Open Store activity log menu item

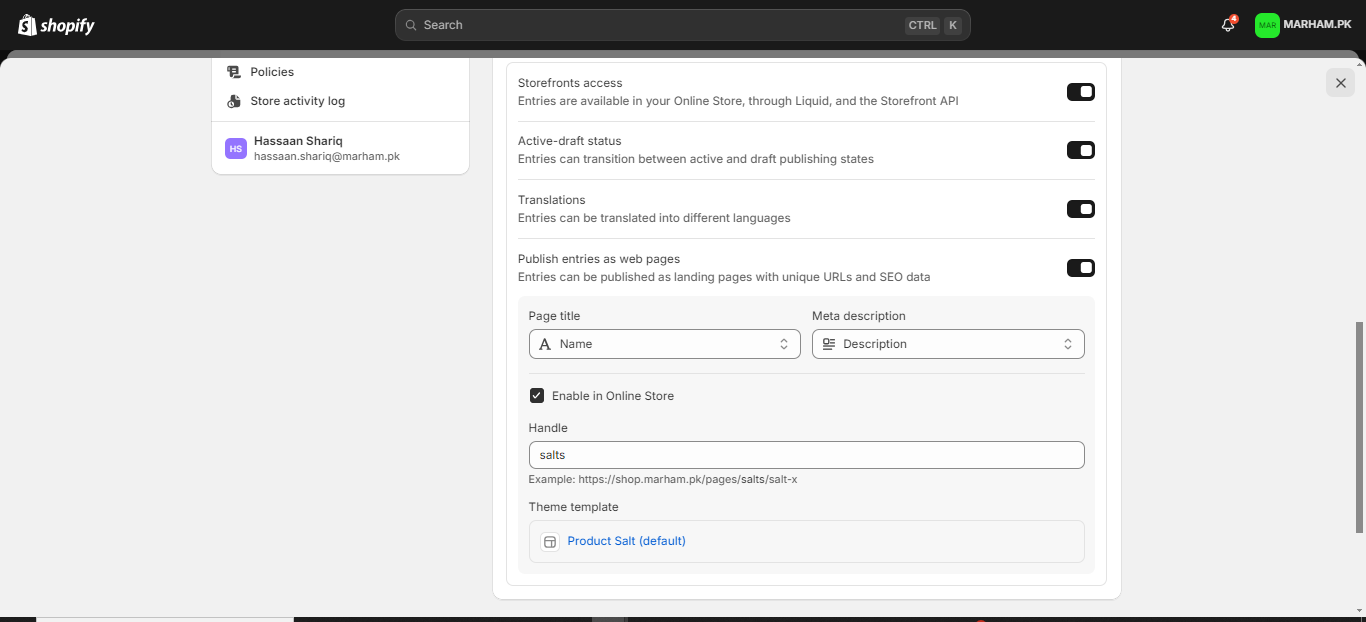pos(297,101)
